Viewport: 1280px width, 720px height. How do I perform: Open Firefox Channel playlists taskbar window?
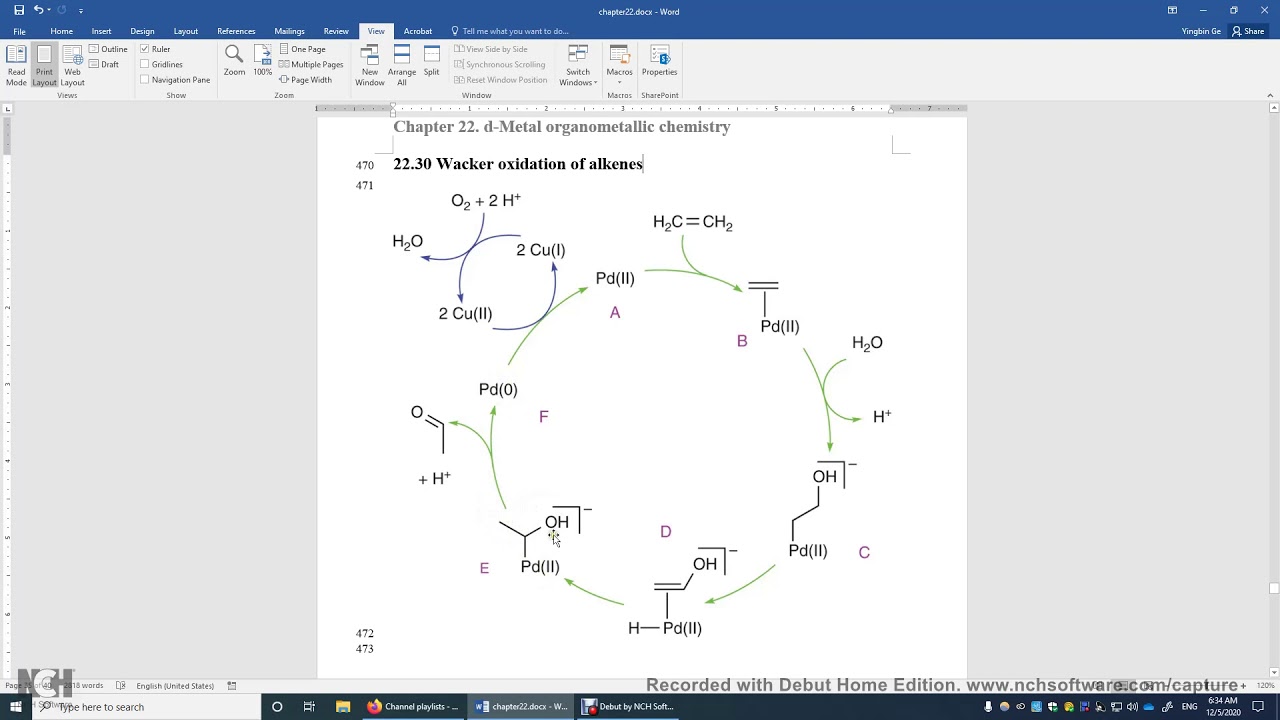click(x=413, y=707)
